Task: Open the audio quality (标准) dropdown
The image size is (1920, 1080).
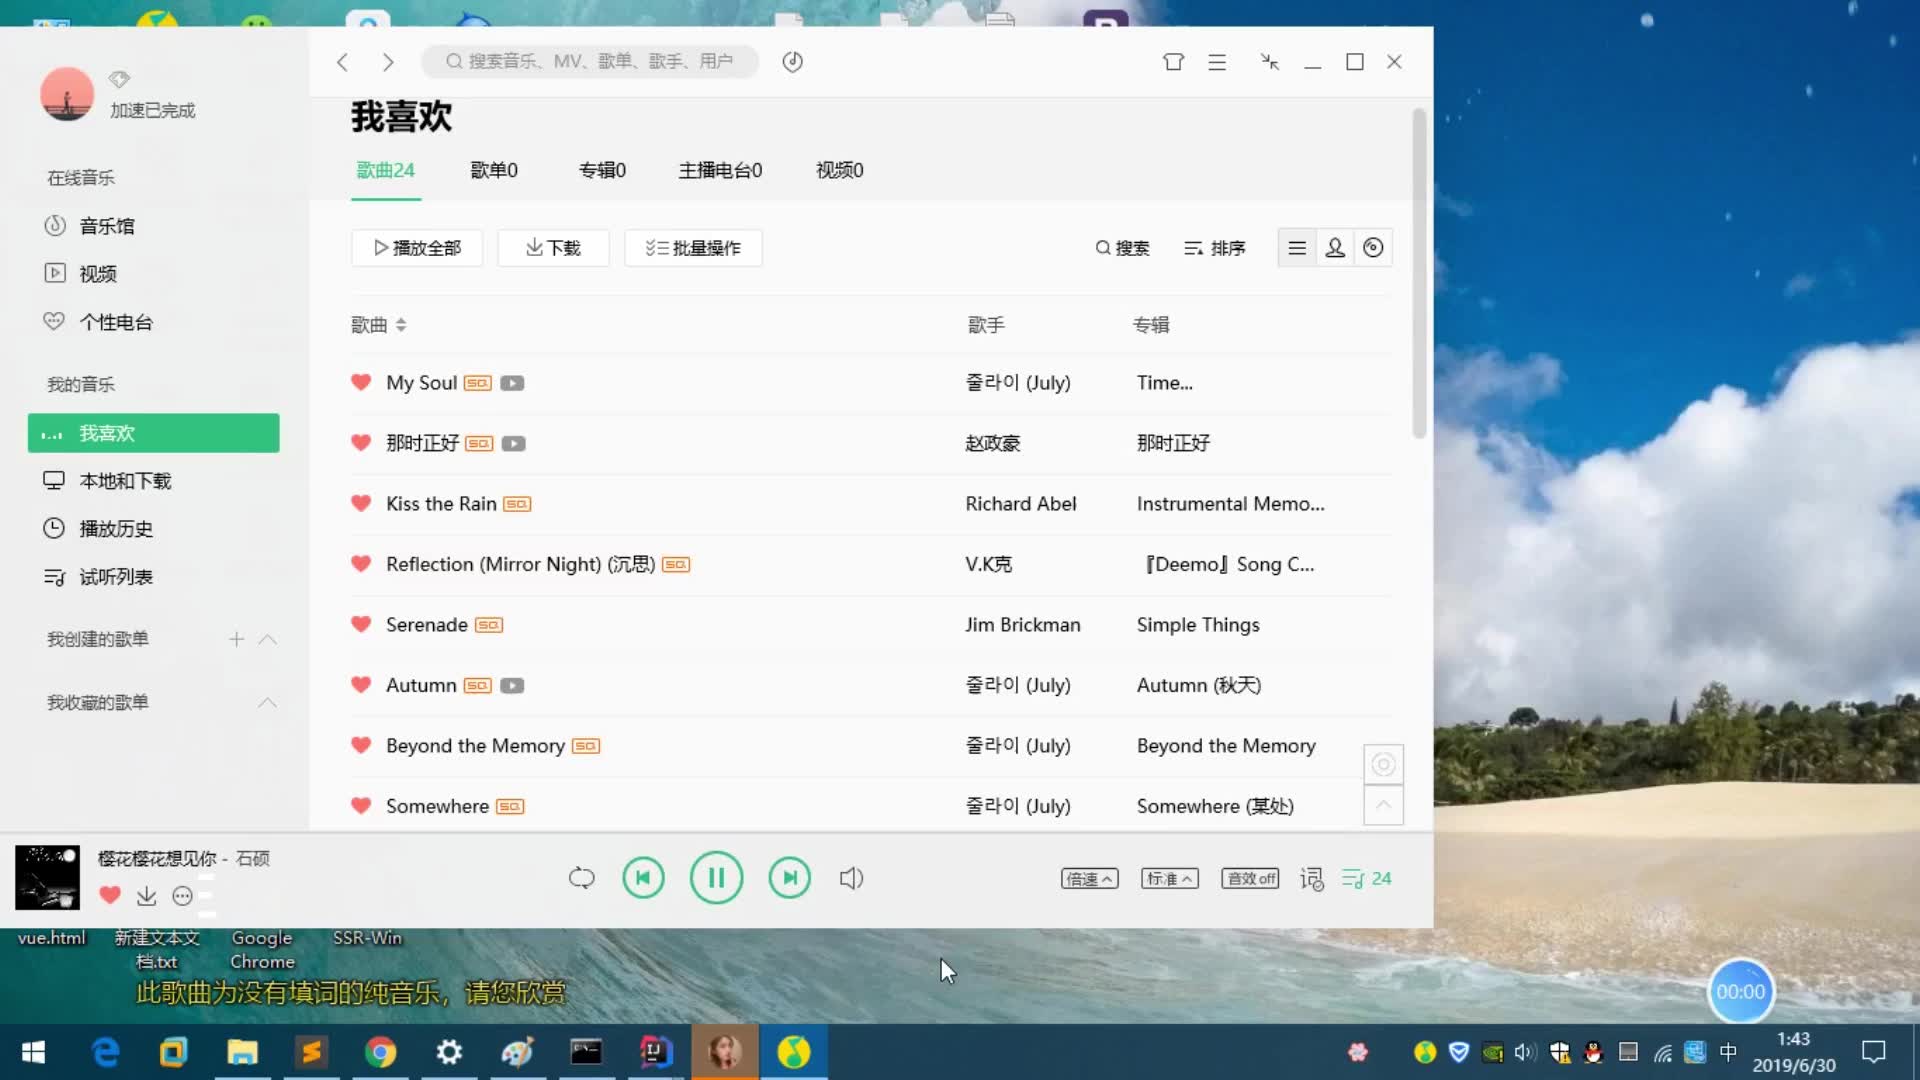Action: [x=1168, y=878]
